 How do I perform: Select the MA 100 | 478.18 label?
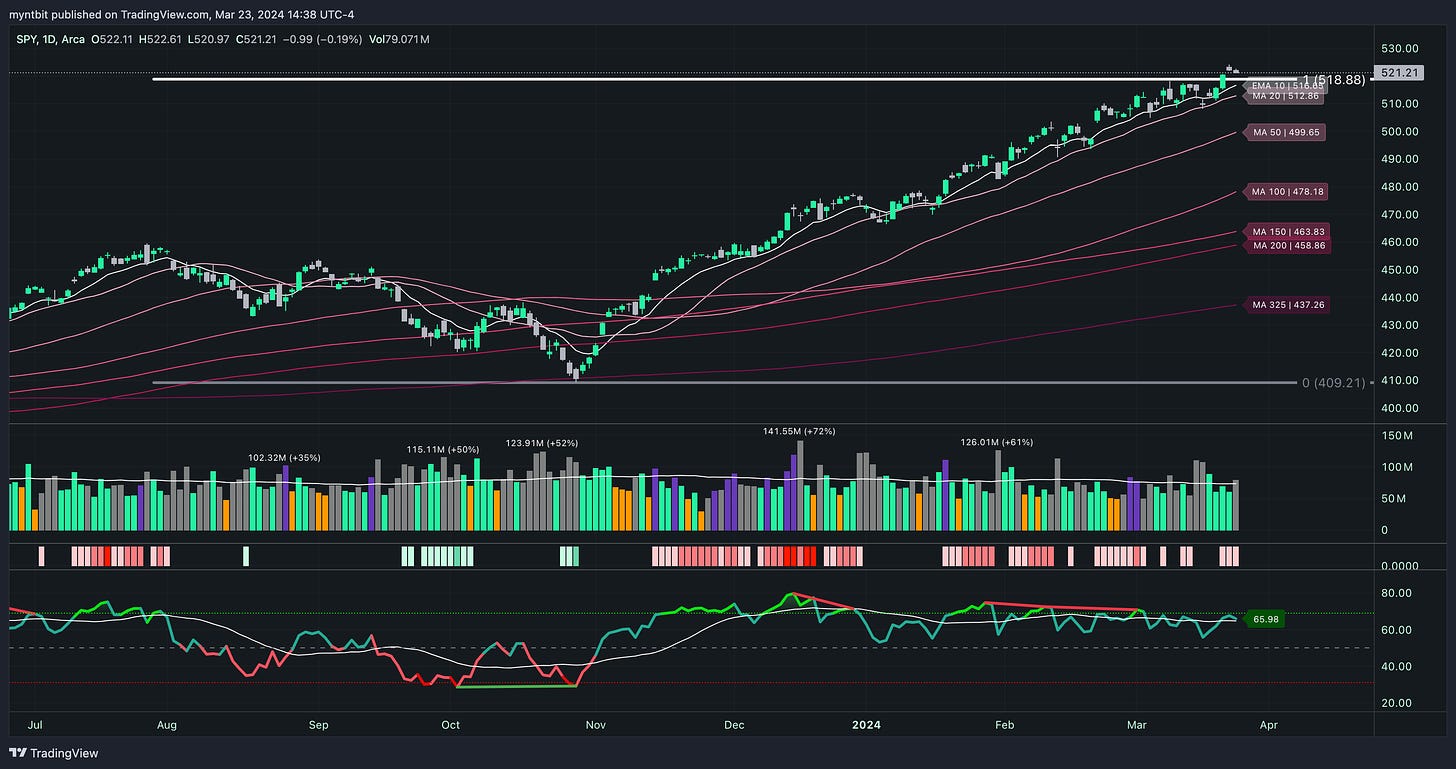click(x=1286, y=190)
